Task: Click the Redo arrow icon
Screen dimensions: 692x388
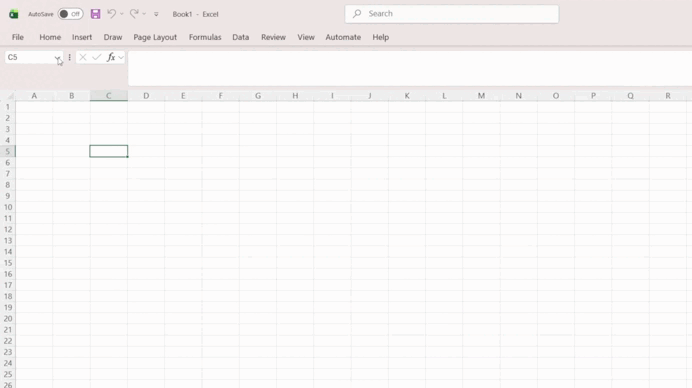Action: click(134, 14)
